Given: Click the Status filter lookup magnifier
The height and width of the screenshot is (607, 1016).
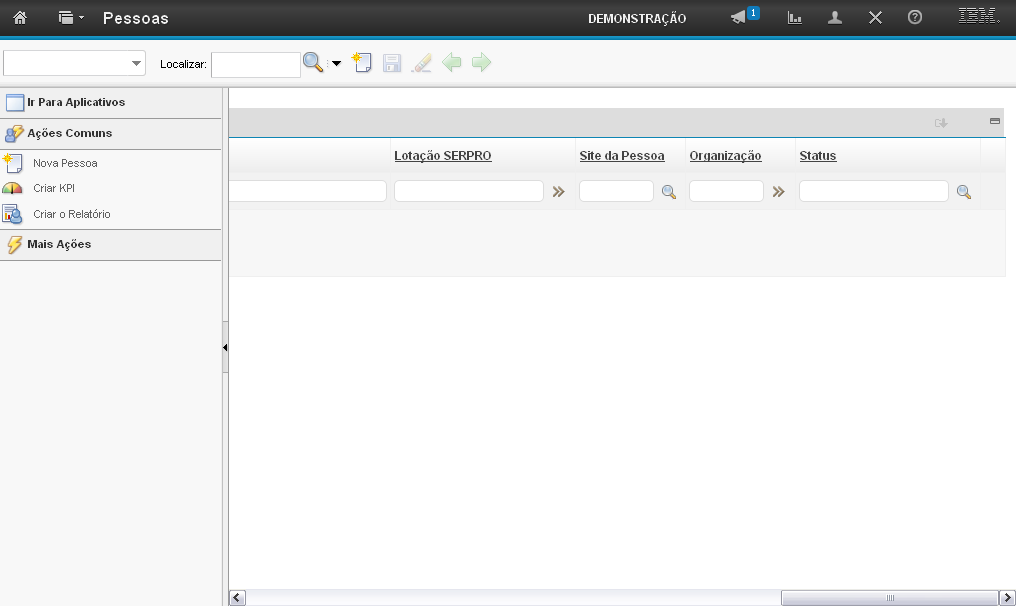Looking at the screenshot, I should click(964, 192).
